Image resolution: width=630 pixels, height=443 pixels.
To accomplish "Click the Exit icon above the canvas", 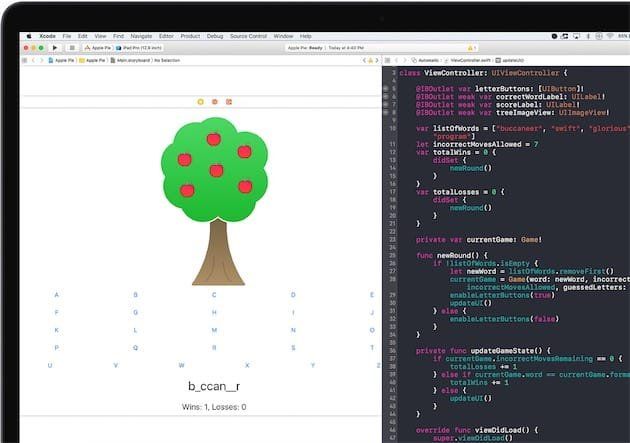I will point(228,101).
